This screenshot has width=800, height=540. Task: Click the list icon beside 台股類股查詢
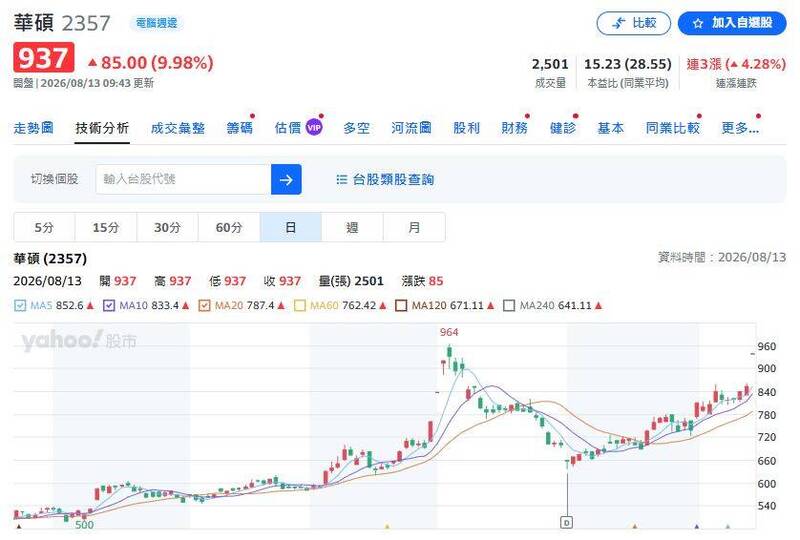[341, 180]
